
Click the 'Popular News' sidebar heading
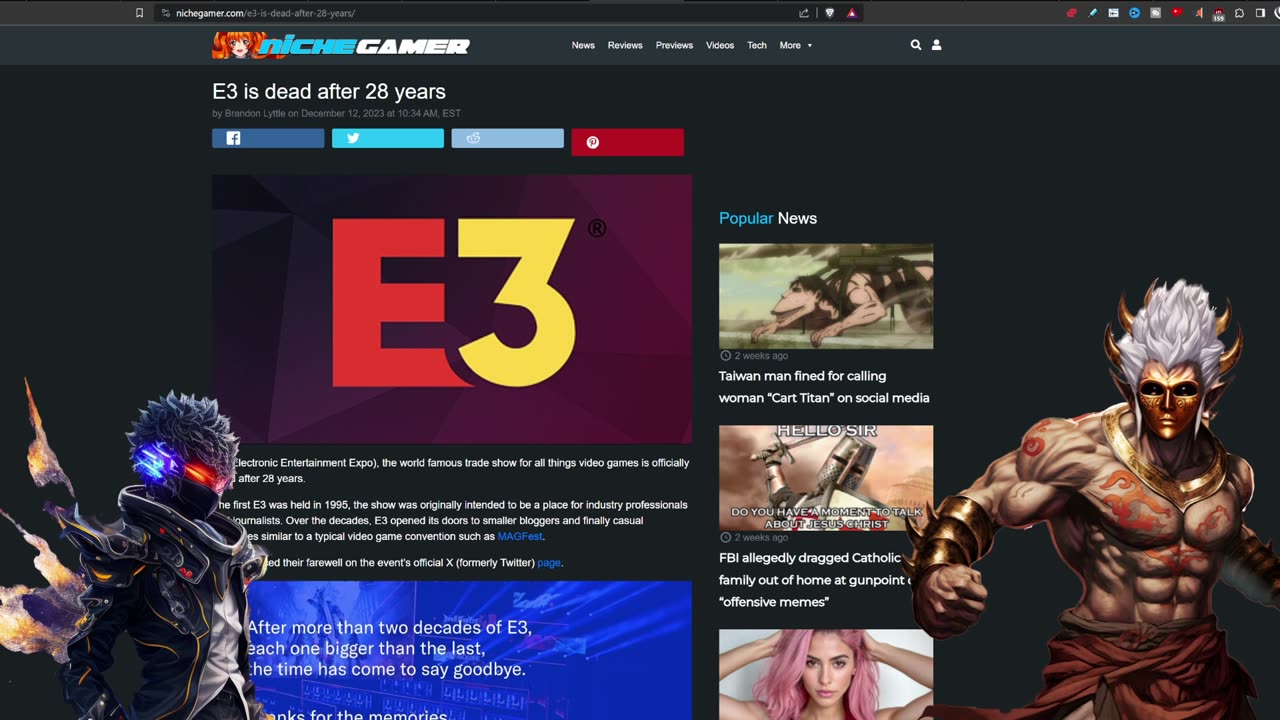click(x=768, y=218)
